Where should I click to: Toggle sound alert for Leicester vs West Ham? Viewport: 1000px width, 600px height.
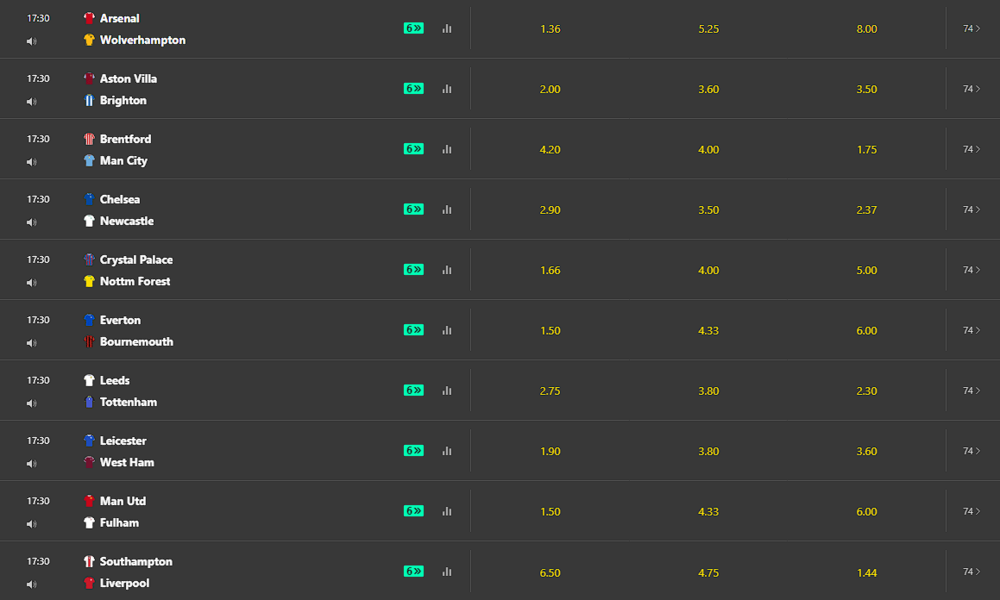point(31,464)
